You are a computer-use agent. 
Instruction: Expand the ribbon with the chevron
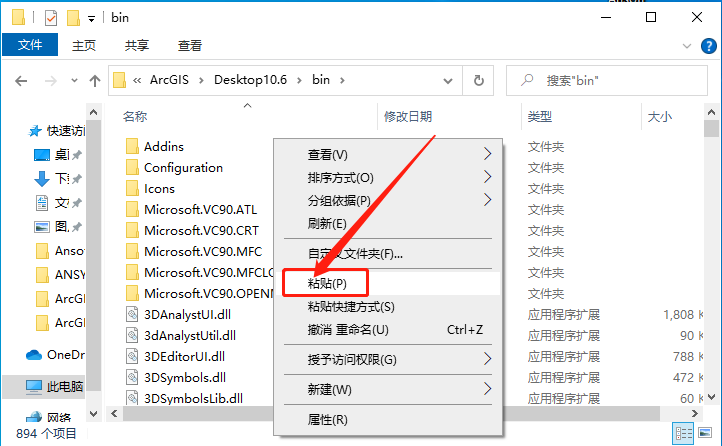coord(687,46)
